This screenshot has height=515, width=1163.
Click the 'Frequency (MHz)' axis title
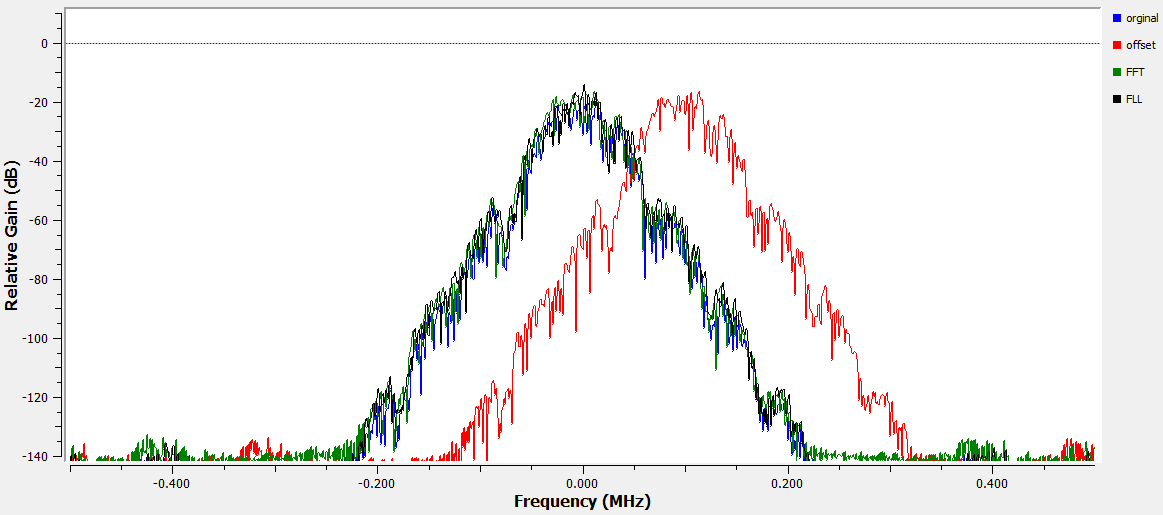582,502
